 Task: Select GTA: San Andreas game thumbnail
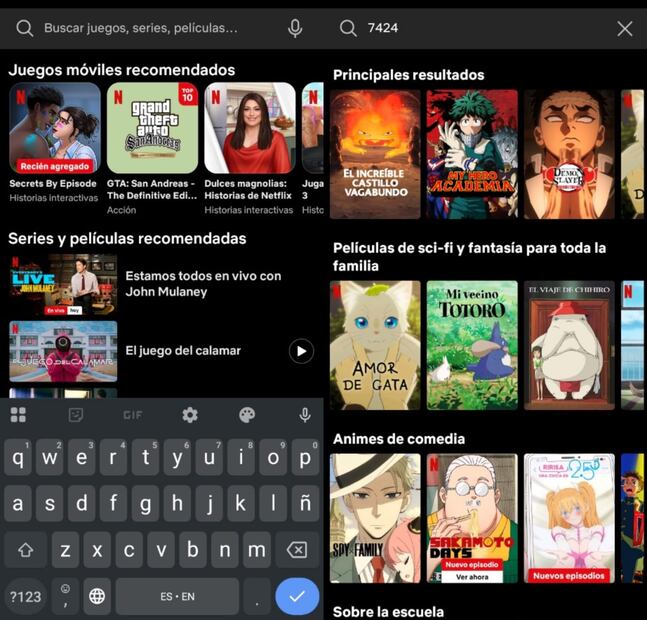coord(152,128)
